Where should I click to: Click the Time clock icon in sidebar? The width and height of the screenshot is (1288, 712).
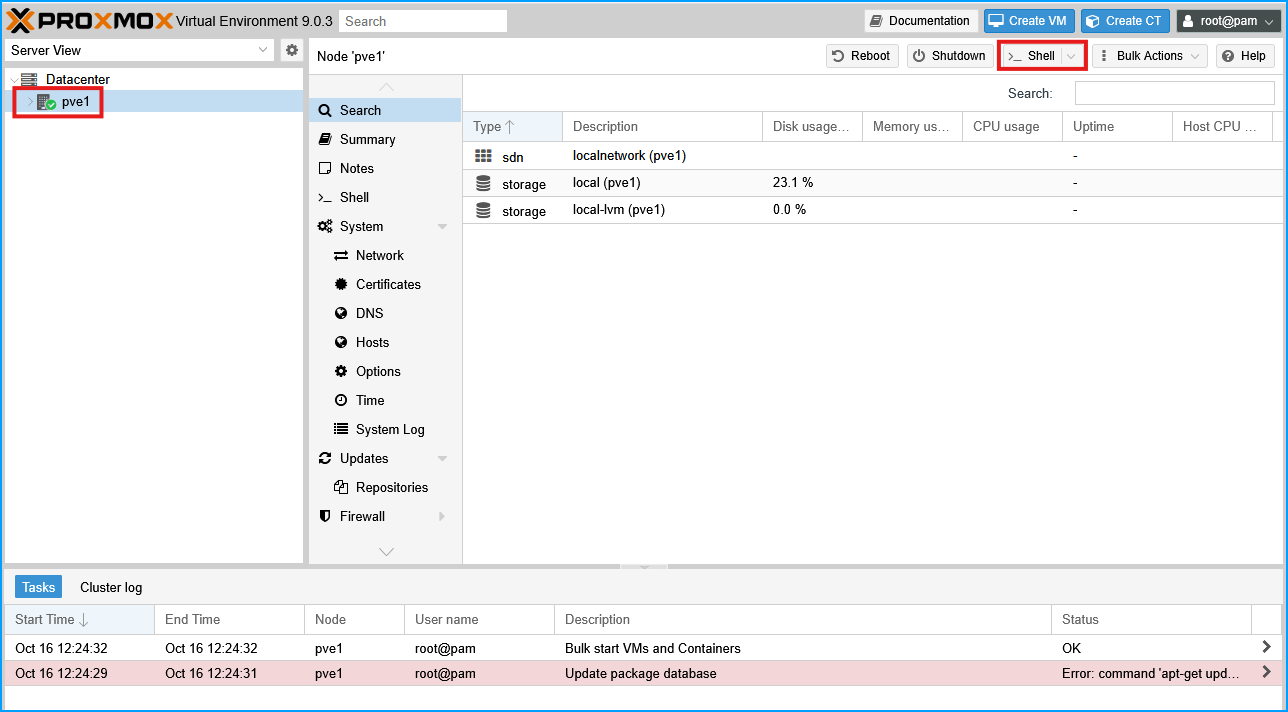pyautogui.click(x=340, y=400)
